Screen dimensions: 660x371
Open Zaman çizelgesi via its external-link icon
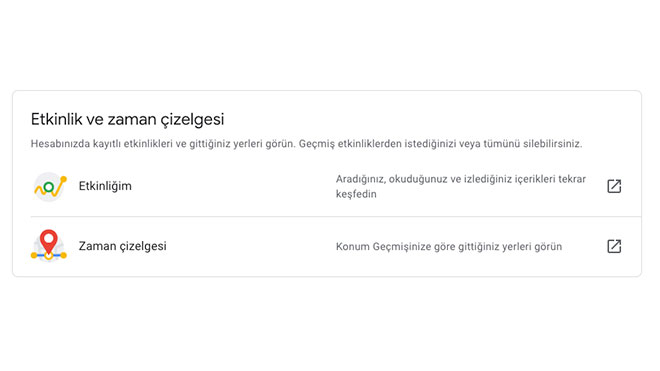(614, 246)
